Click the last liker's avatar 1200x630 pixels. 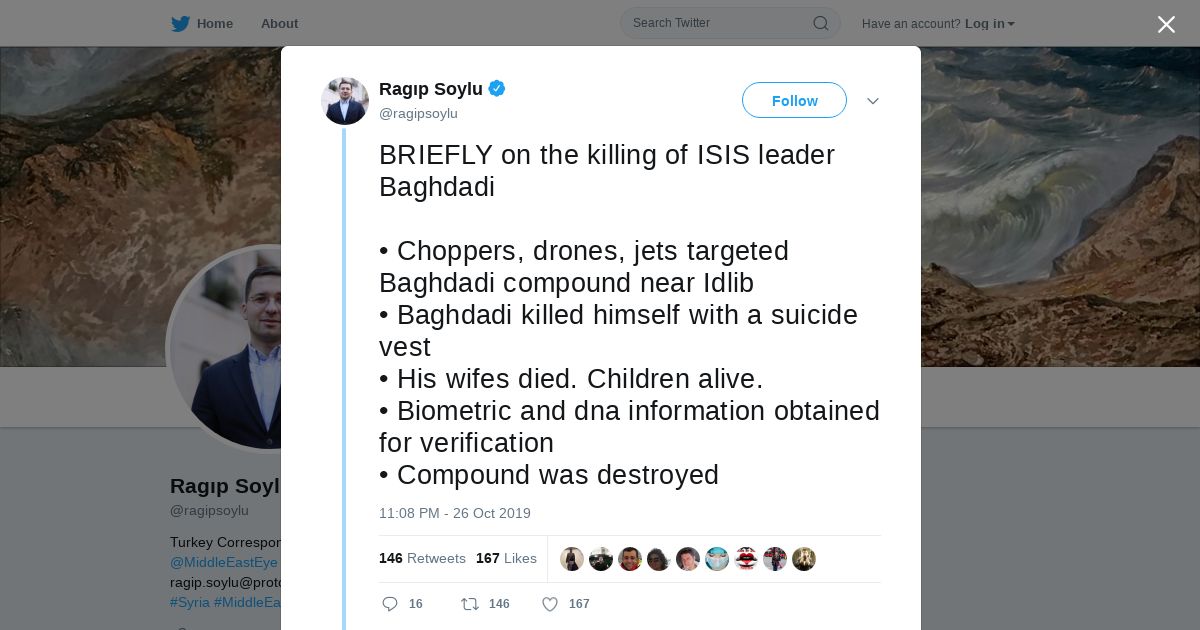point(804,559)
